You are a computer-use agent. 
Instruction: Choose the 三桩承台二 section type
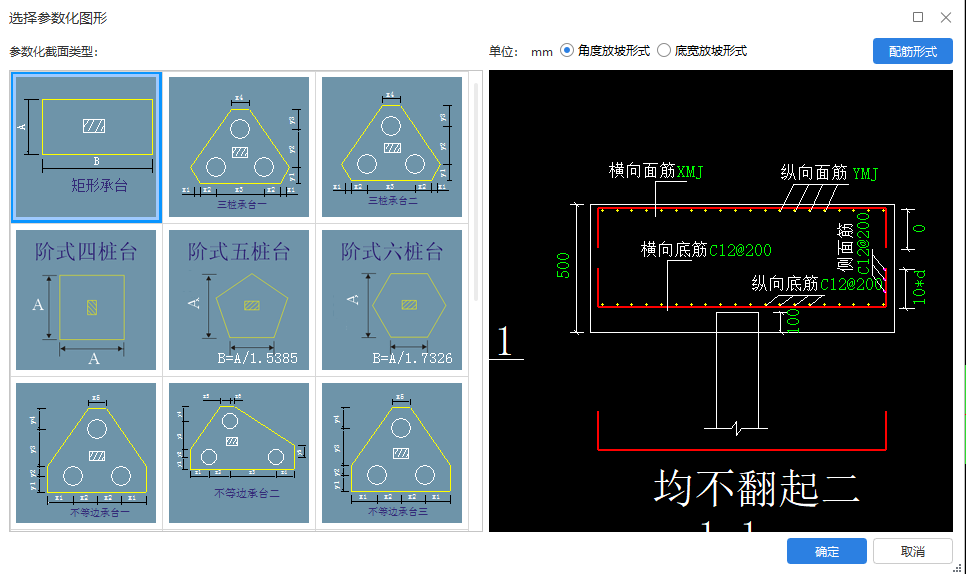pos(392,147)
